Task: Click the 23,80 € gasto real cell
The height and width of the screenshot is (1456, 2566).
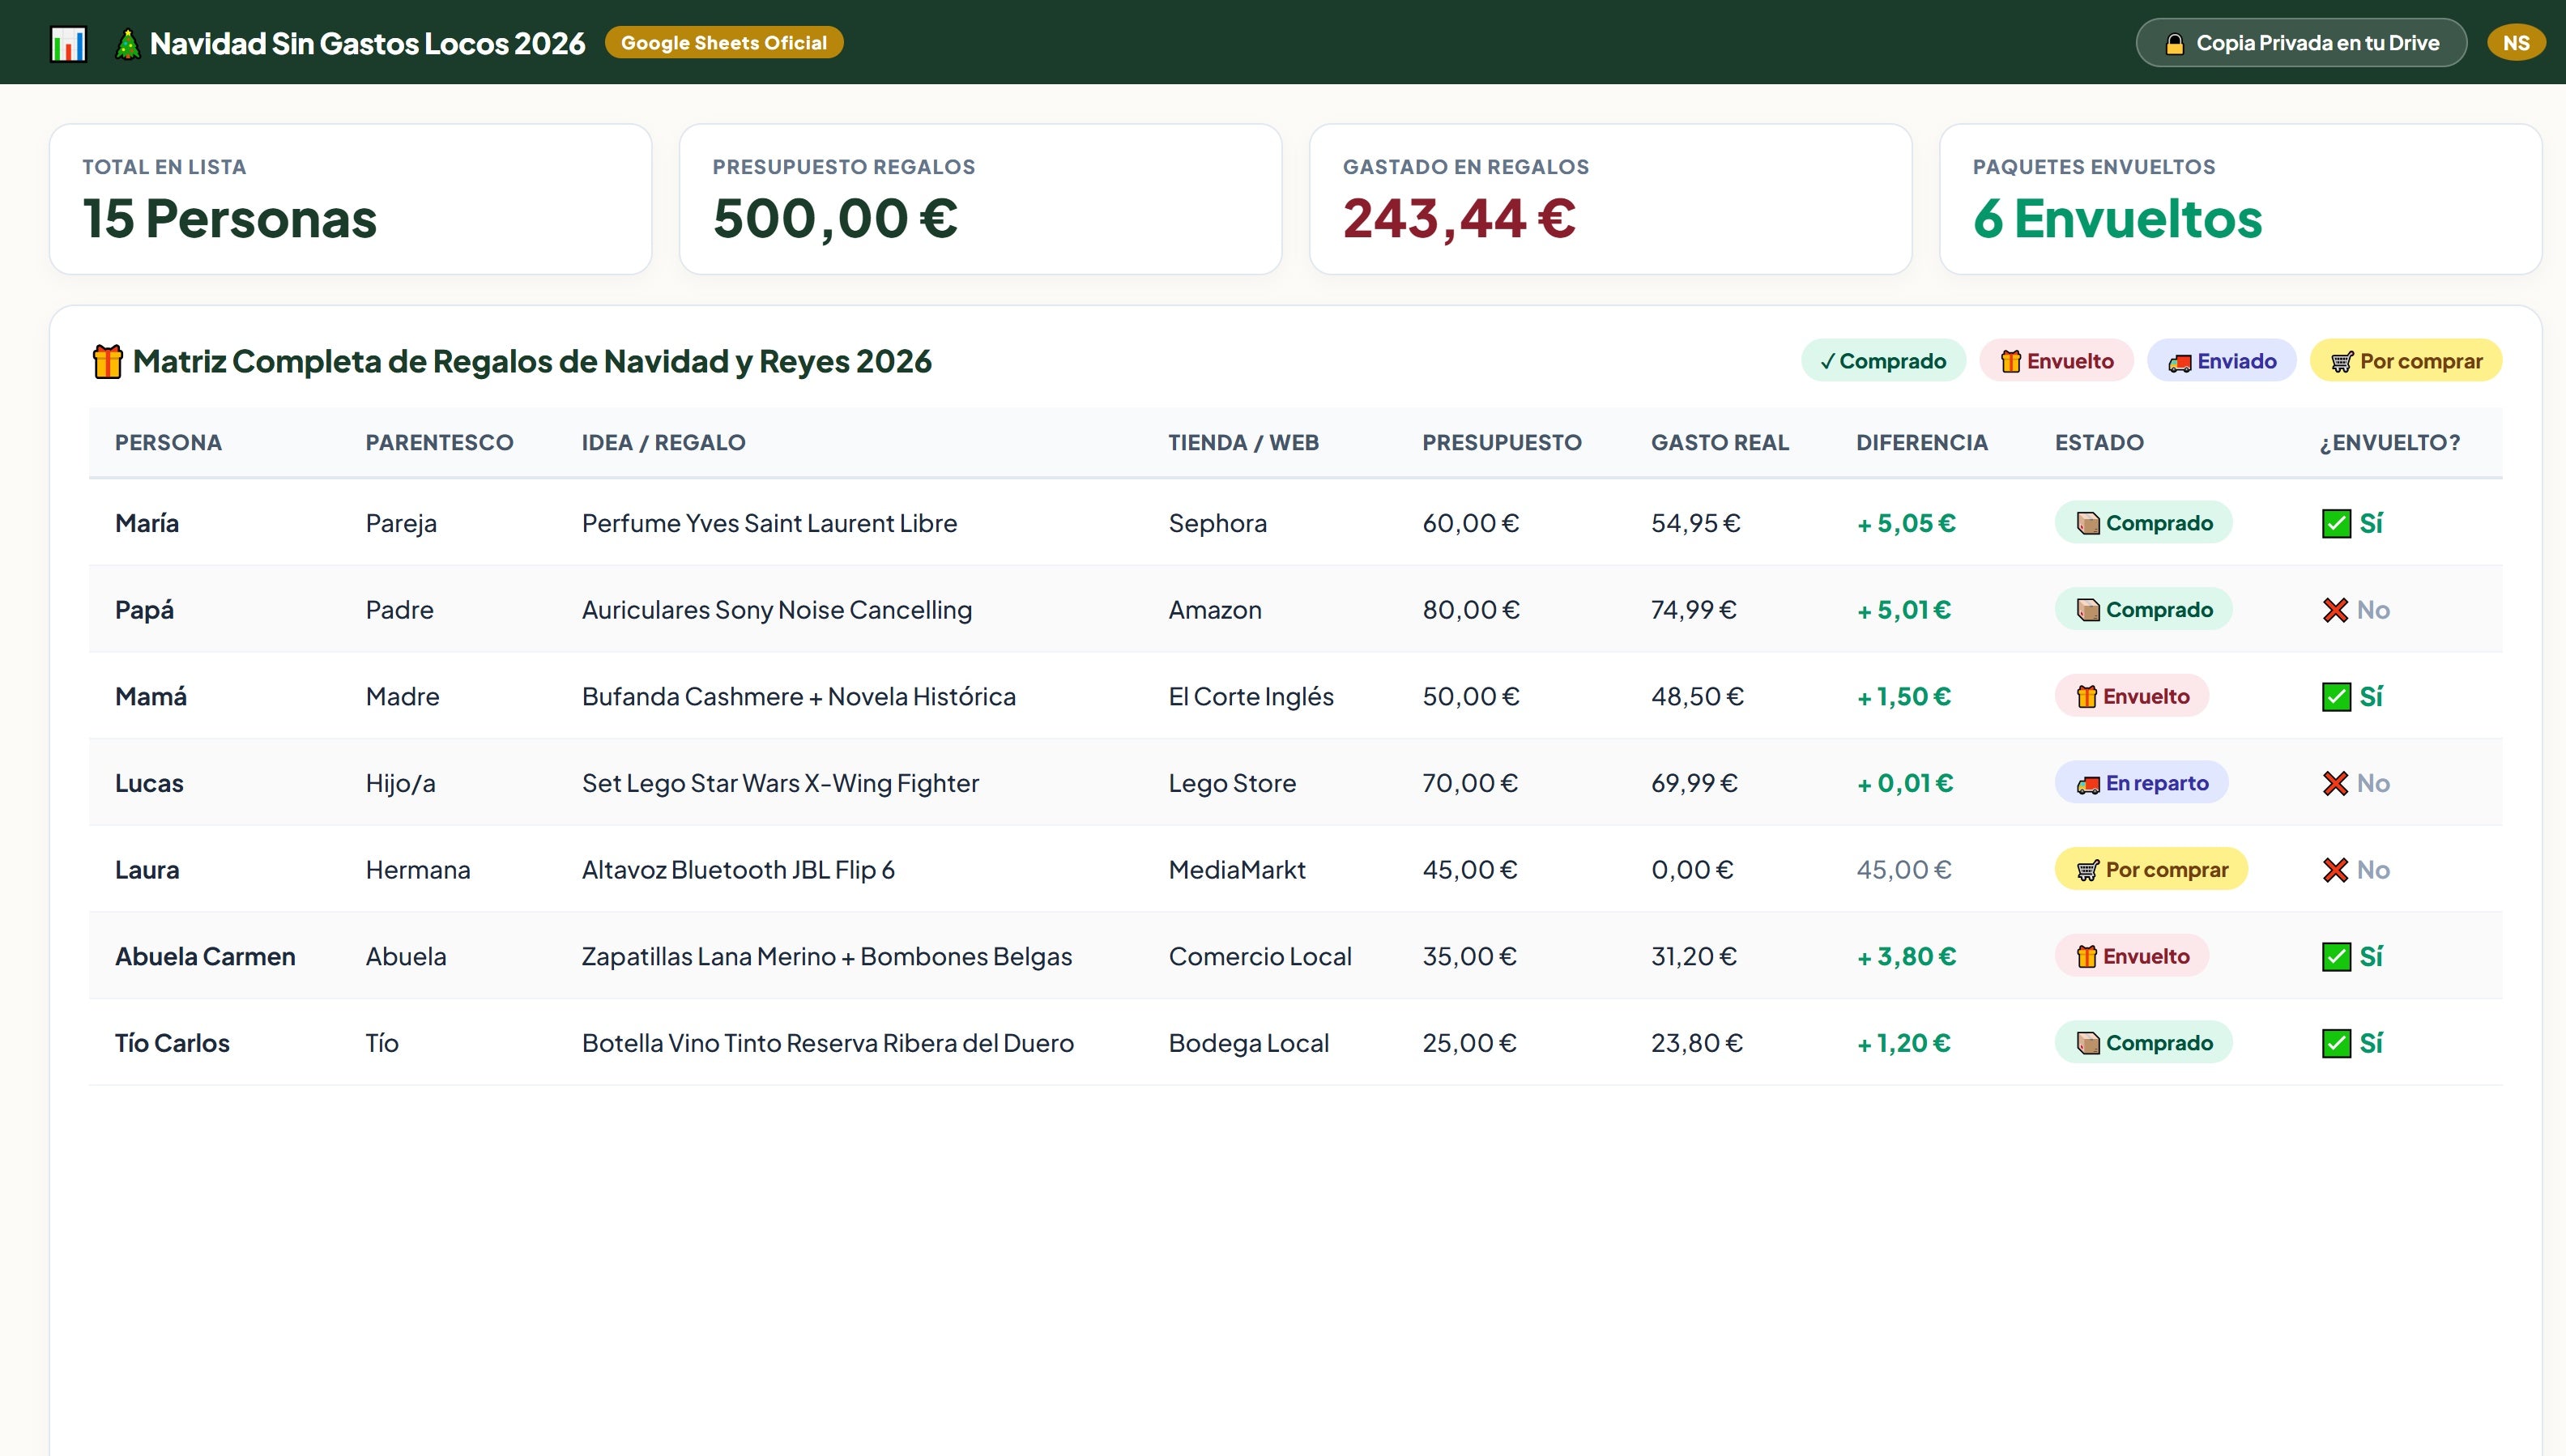Action: click(x=1696, y=1043)
